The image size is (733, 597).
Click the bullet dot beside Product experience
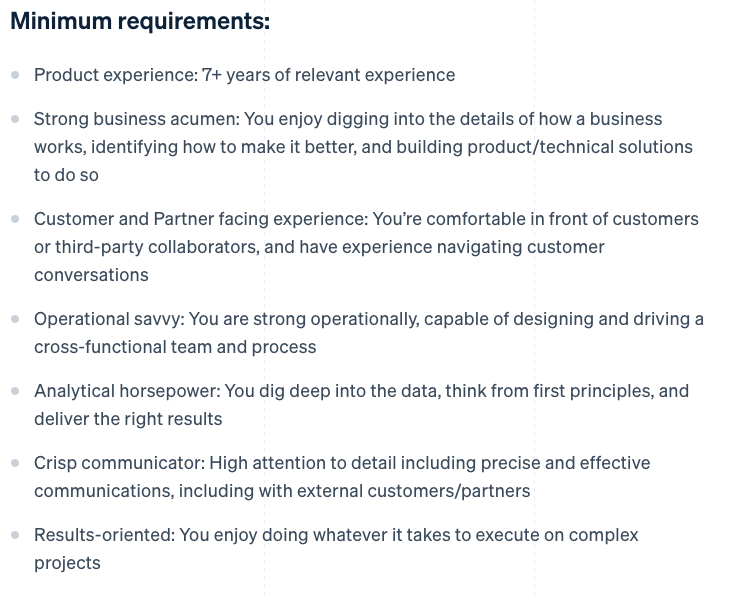[x=15, y=75]
